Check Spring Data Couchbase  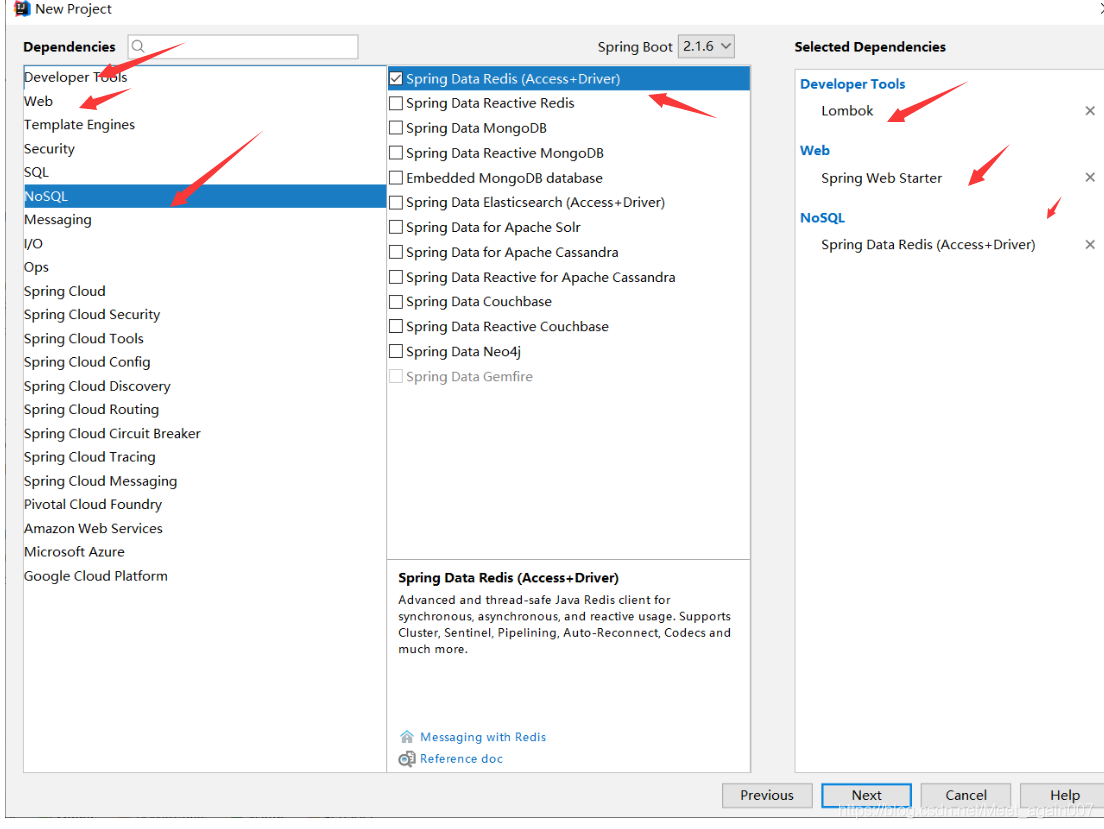click(396, 301)
